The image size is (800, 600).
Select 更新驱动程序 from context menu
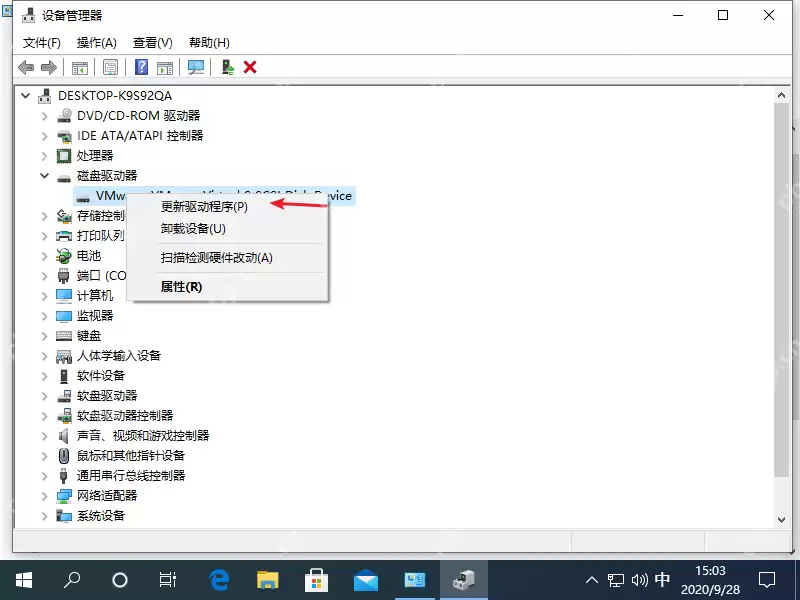click(x=202, y=206)
